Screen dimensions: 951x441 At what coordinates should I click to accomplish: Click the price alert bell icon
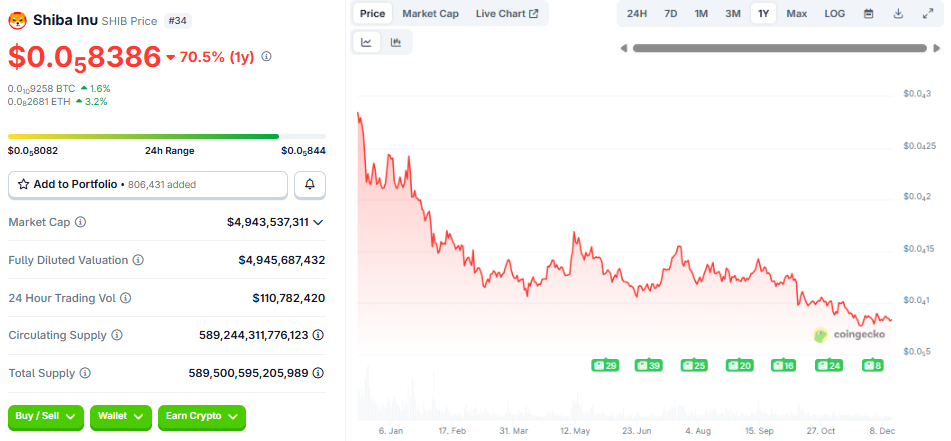point(310,184)
